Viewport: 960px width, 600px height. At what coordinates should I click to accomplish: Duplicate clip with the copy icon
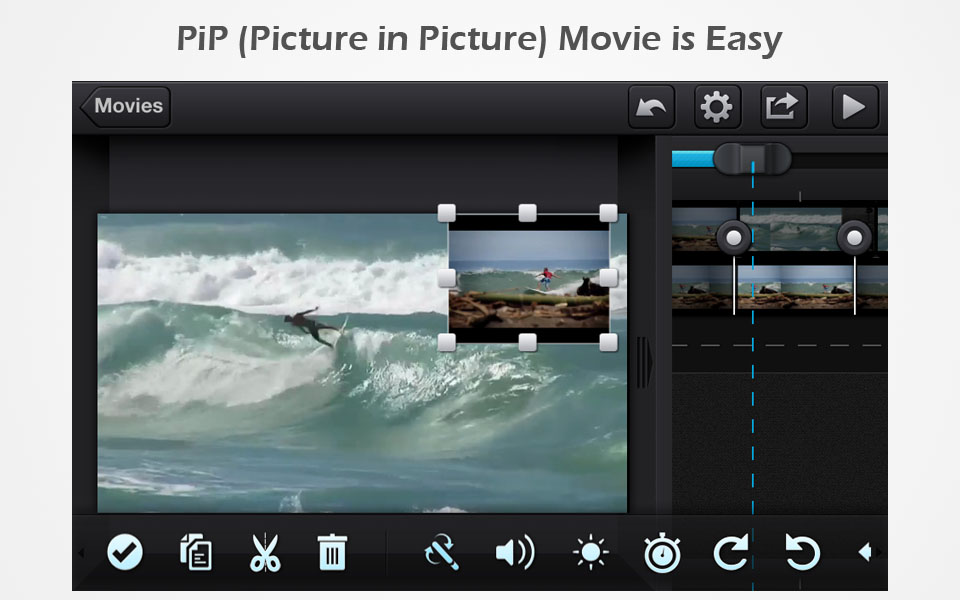196,552
